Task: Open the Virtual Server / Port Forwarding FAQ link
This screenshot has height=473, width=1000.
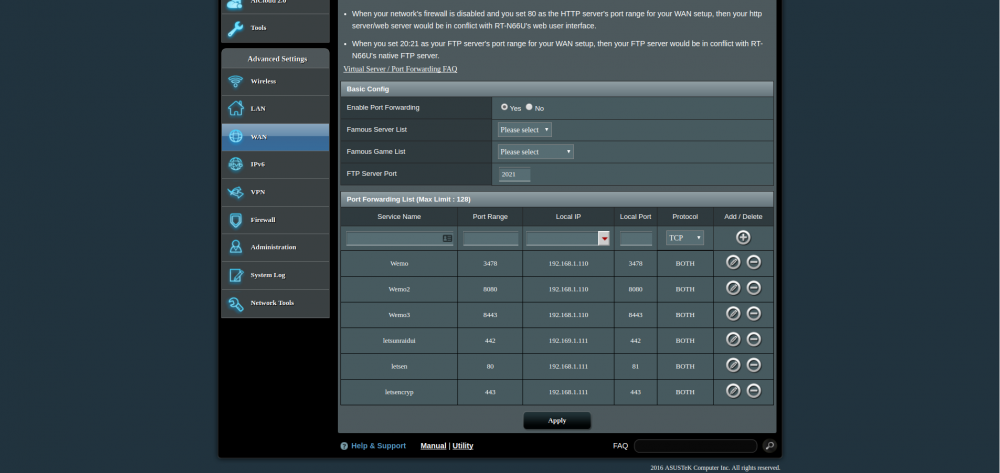Action: (400, 69)
